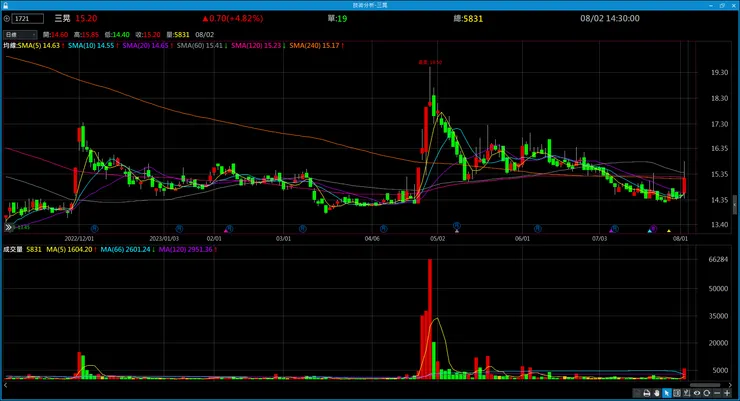Click the monthly marker near 2022/12/01
Image resolution: width=740 pixels, height=401 pixels.
(94, 228)
